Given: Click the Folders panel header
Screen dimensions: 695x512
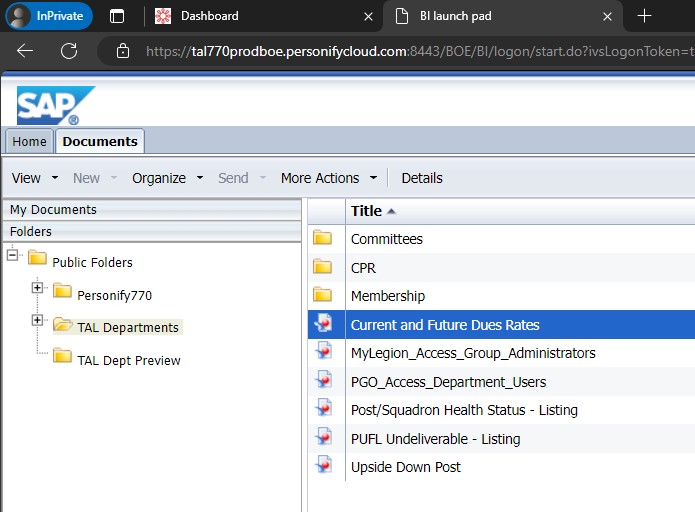Looking at the screenshot, I should [x=152, y=231].
